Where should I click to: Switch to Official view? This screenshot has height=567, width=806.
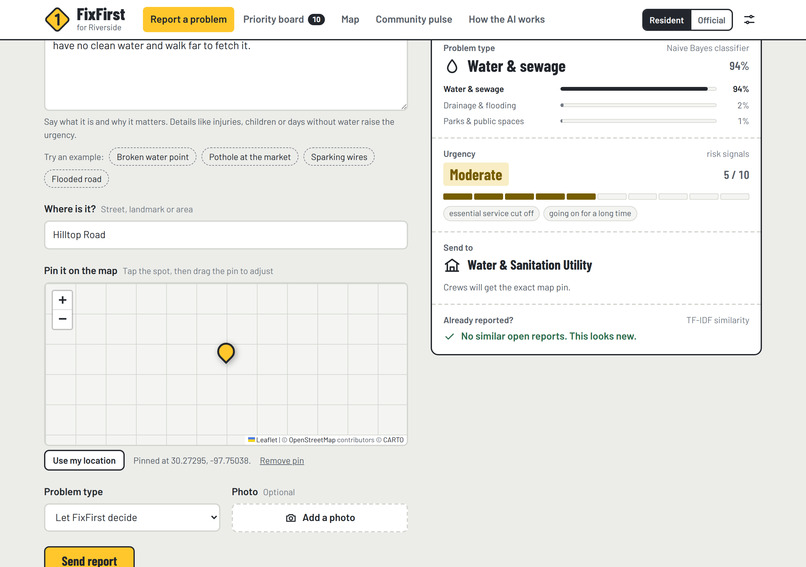click(x=711, y=20)
